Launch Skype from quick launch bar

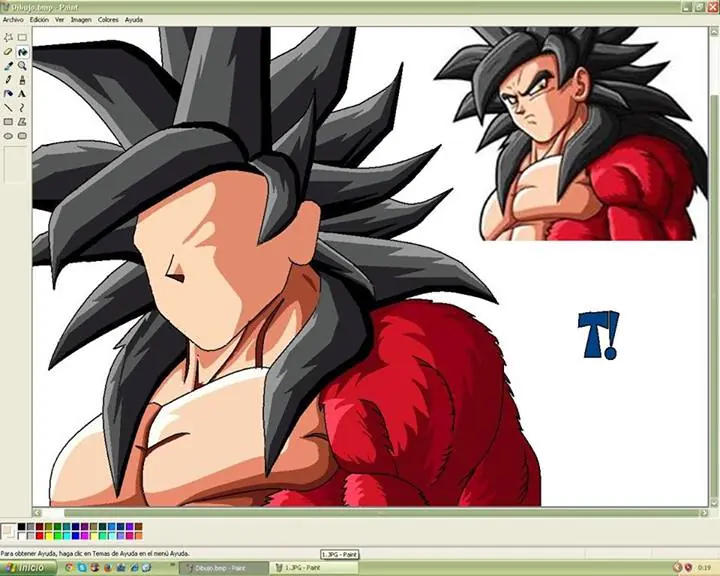click(82, 568)
